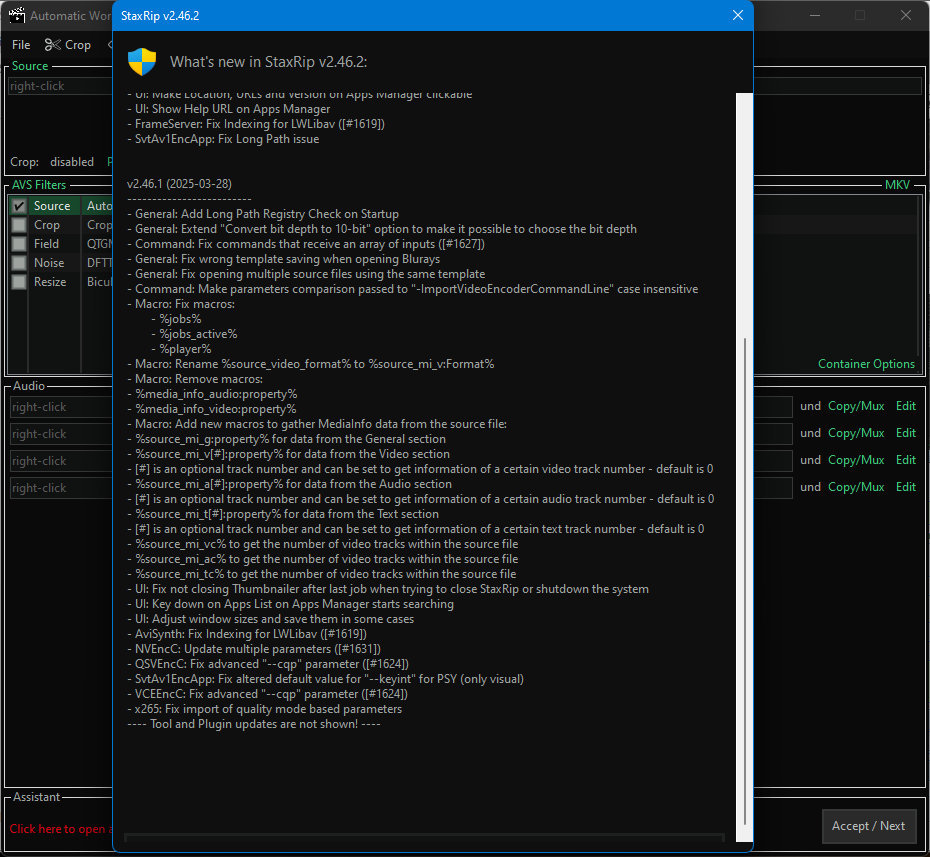Image resolution: width=930 pixels, height=857 pixels.
Task: Enable the Crop filter checkbox
Action: (19, 225)
